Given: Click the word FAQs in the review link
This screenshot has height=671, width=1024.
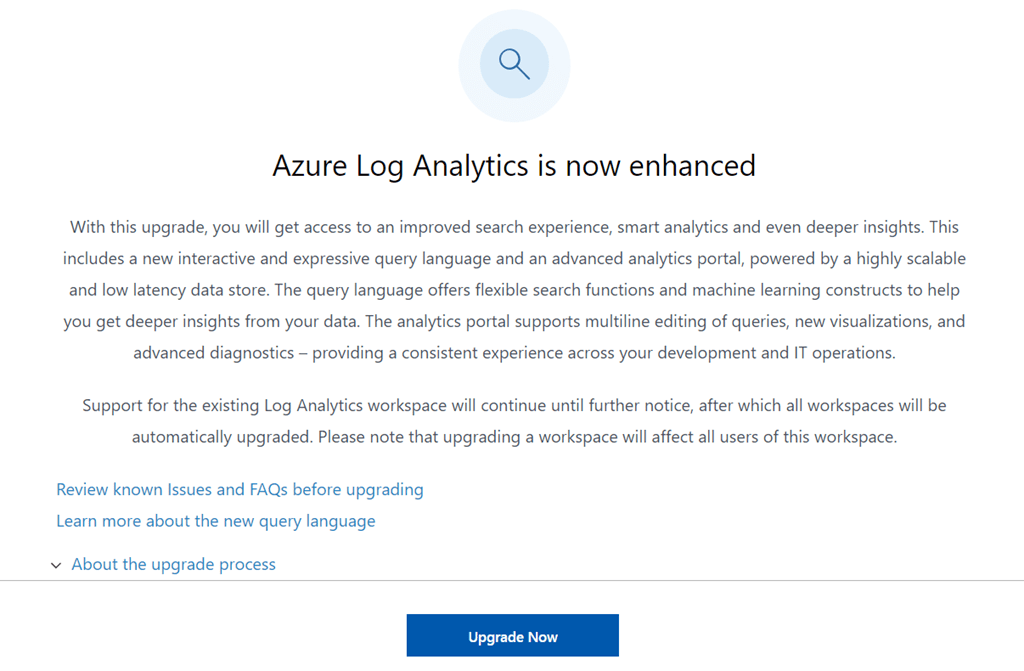Looking at the screenshot, I should click(268, 489).
